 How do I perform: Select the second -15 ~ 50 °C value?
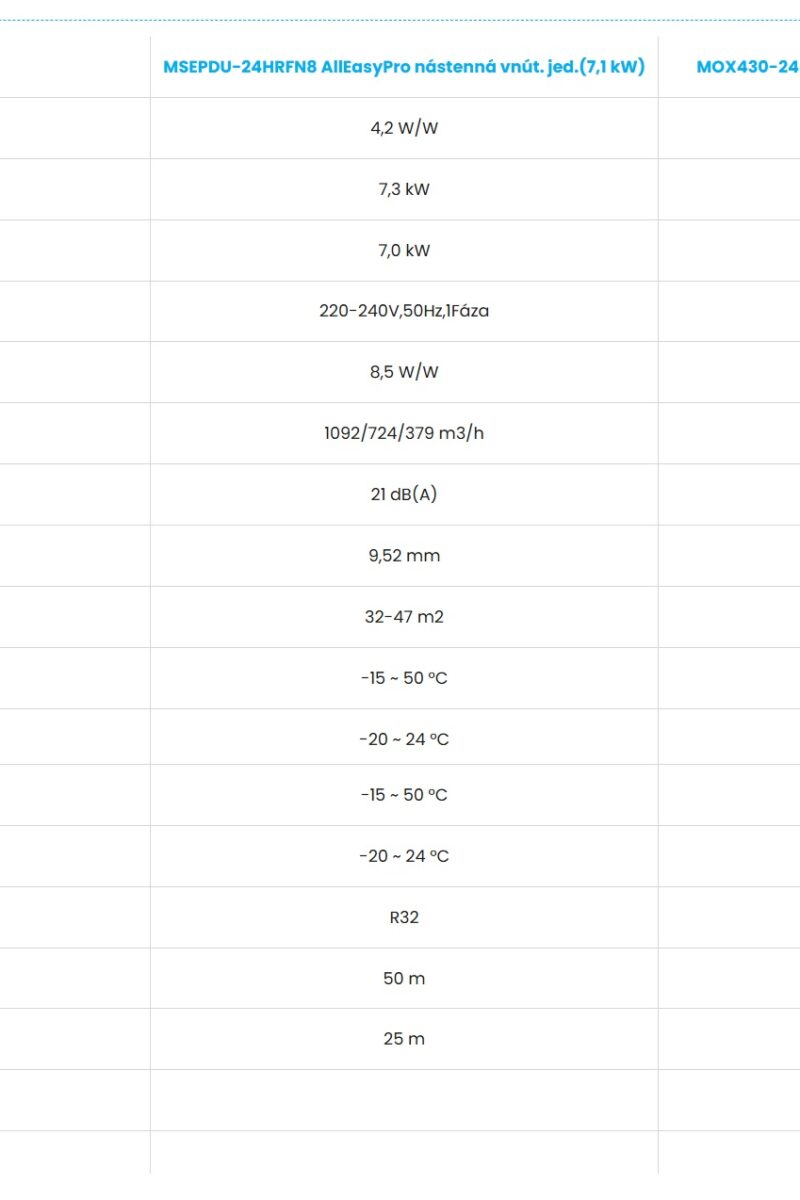pos(404,795)
